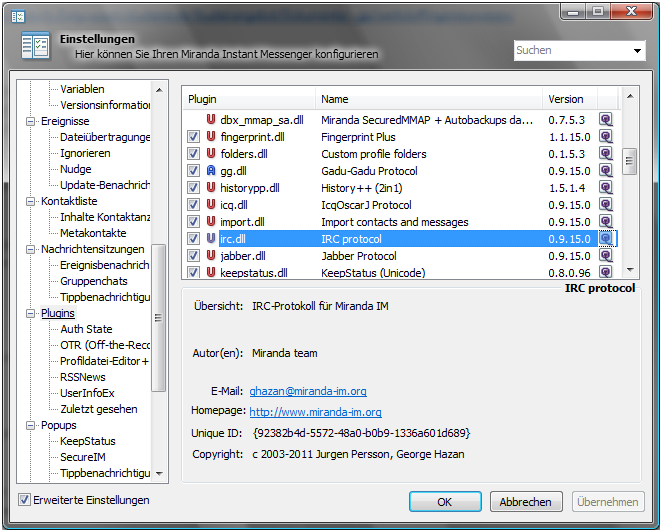Collapse the Nachrichtensitzungen tree node
This screenshot has height=532, width=662.
30,250
